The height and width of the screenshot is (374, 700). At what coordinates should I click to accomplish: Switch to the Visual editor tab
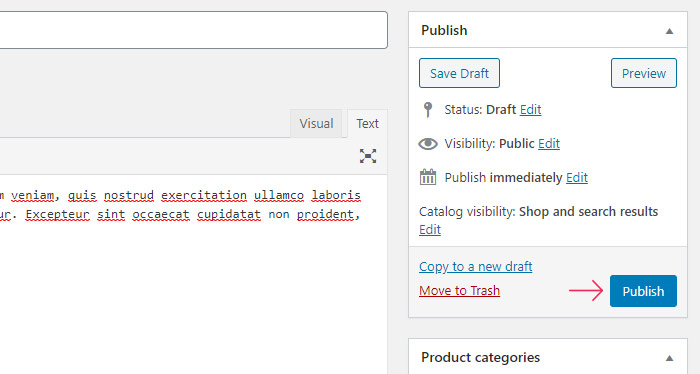[316, 123]
